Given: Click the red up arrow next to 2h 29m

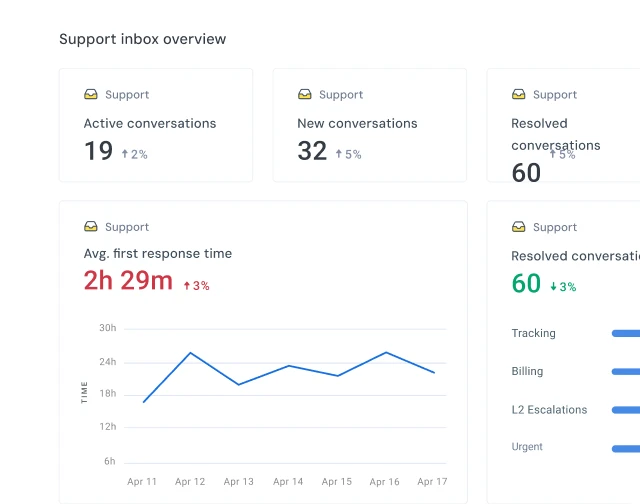Looking at the screenshot, I should [186, 286].
